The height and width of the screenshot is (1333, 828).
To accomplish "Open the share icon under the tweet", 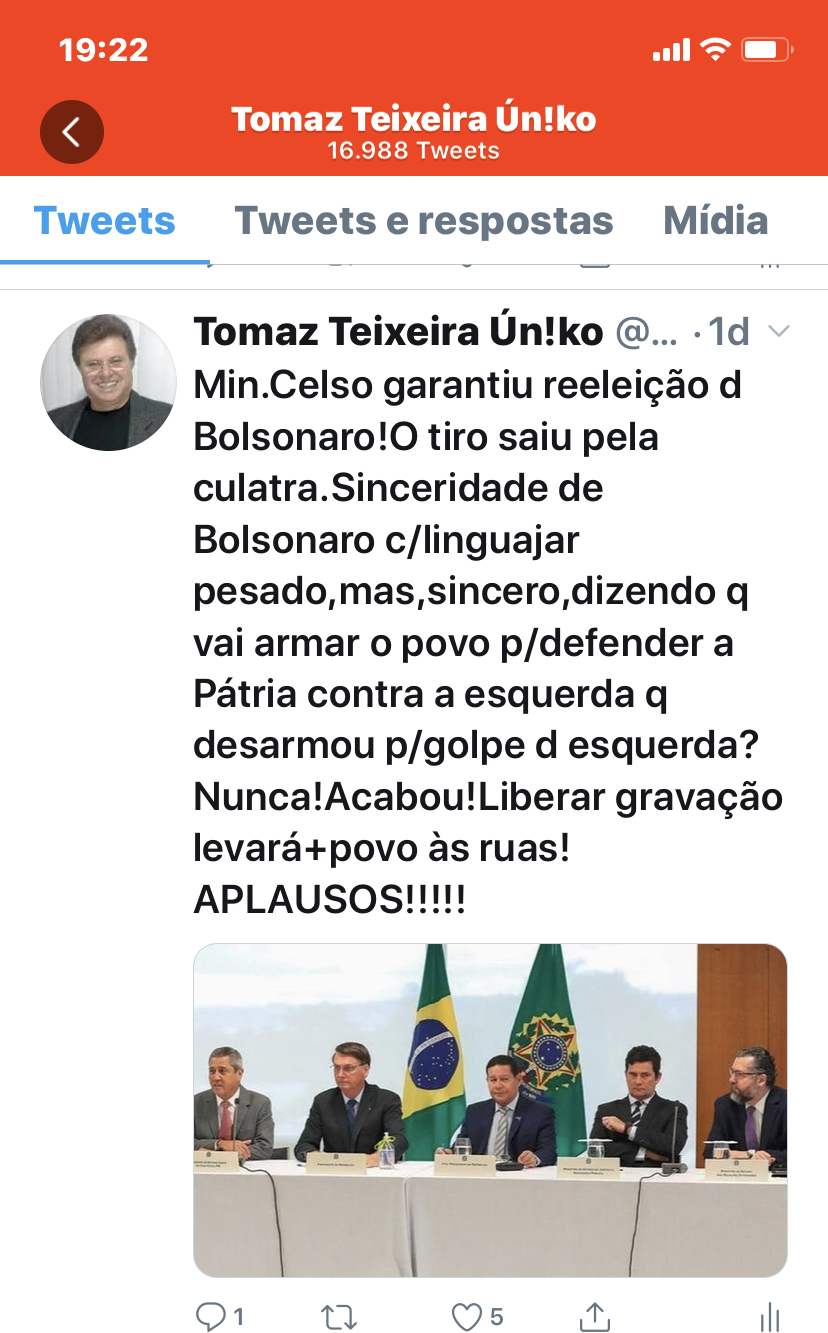I will coord(595,1316).
